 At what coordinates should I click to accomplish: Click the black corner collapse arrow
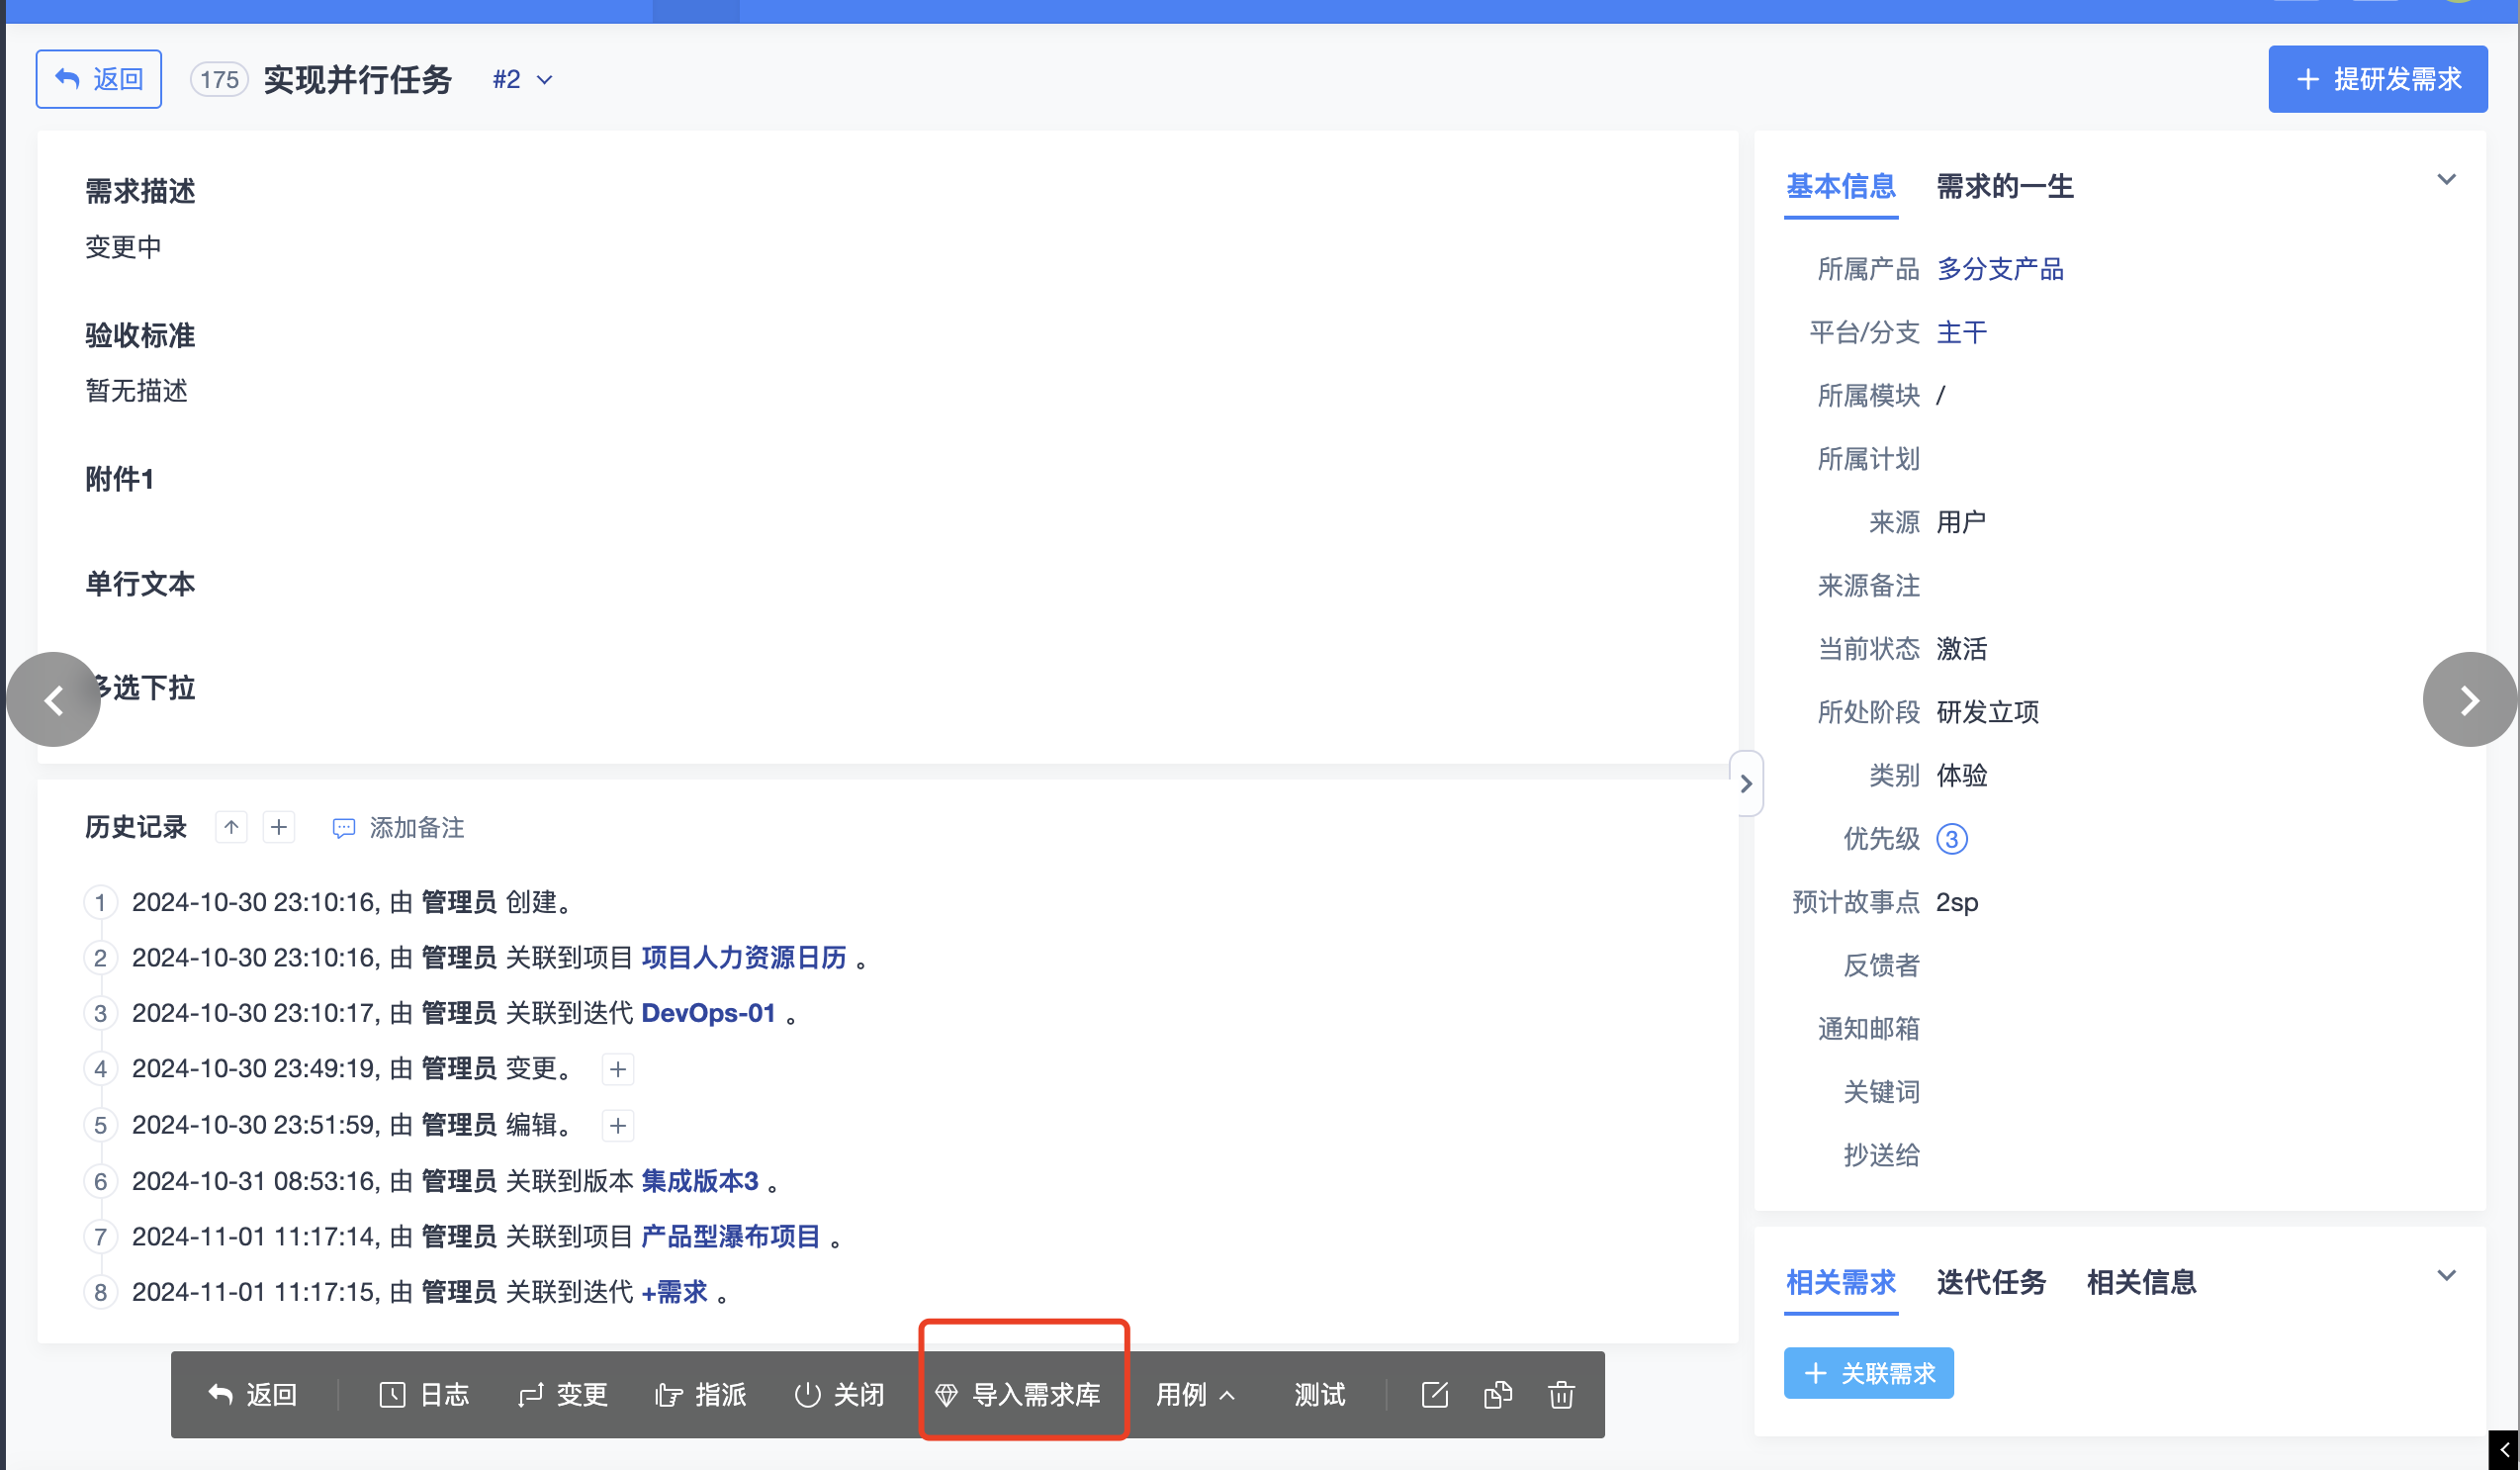tap(2504, 1450)
